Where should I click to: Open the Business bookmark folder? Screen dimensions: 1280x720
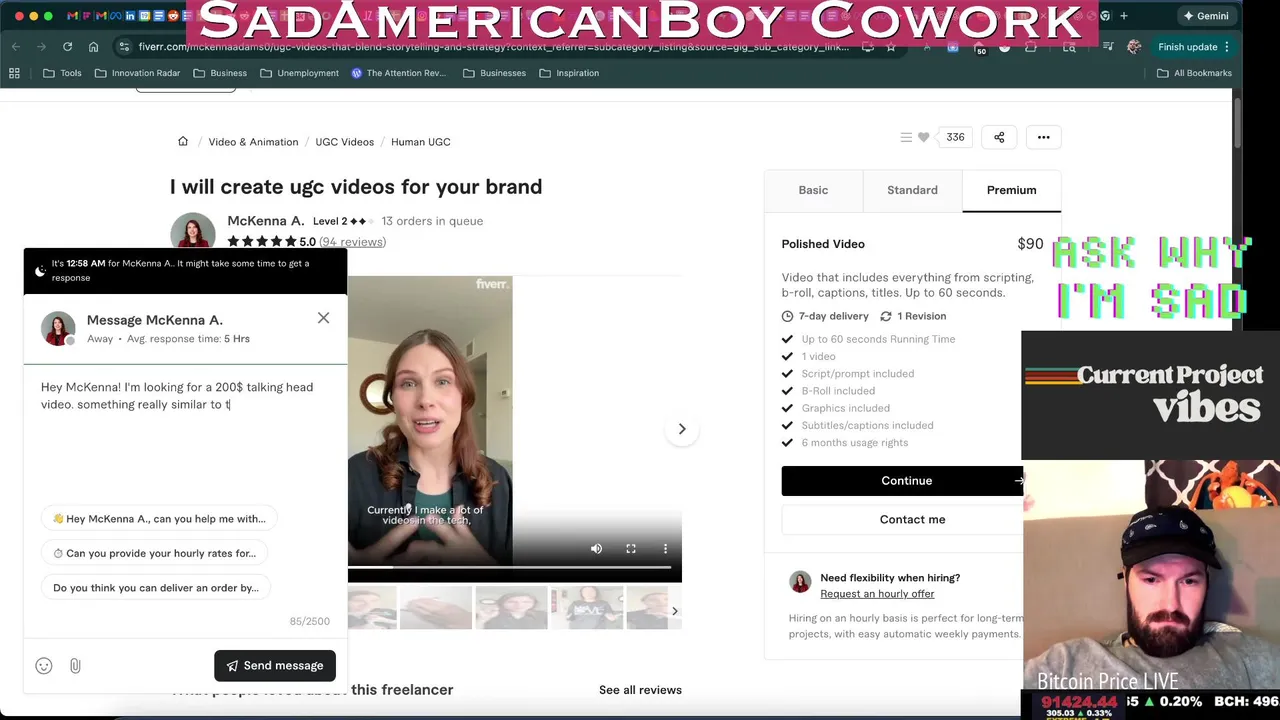[x=220, y=73]
